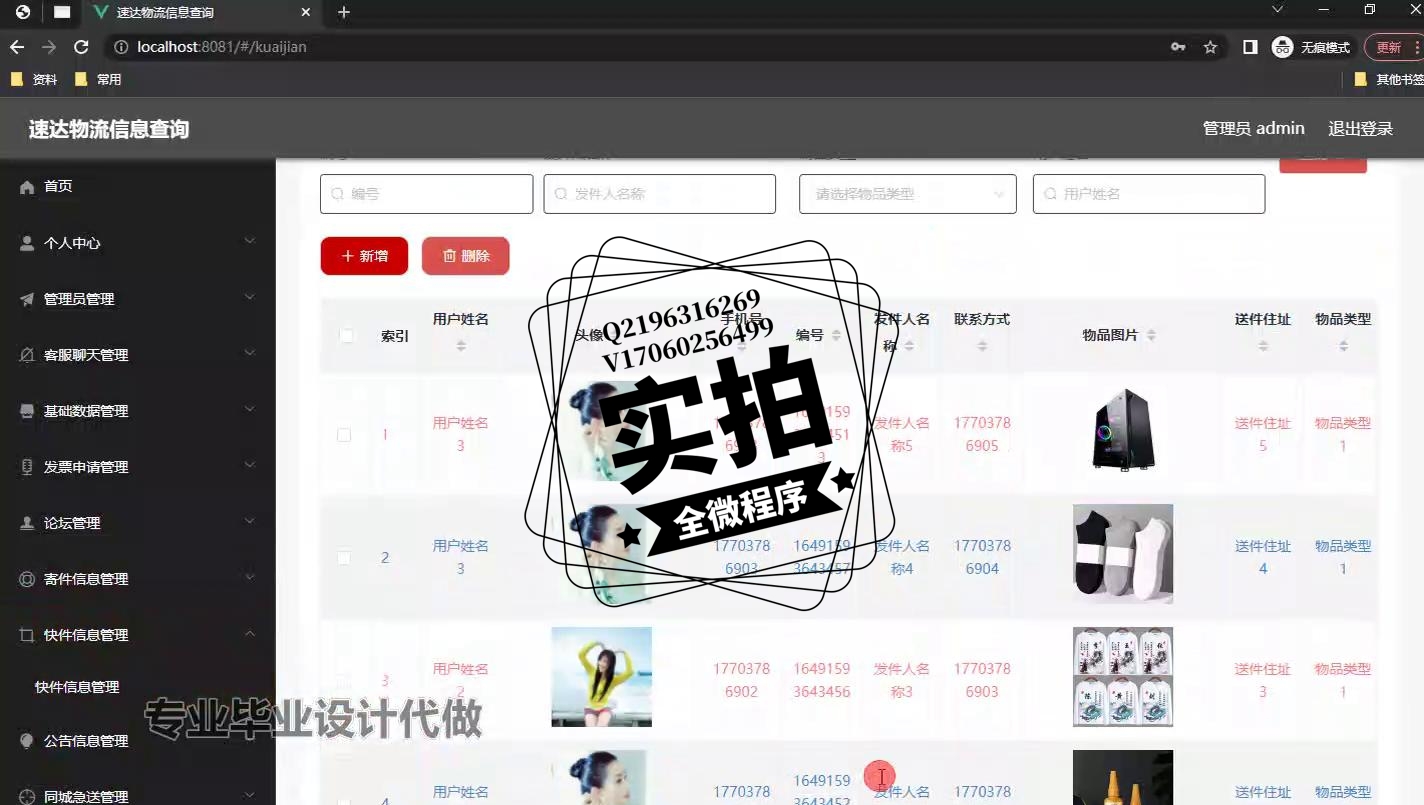Check the checkbox for row 1
This screenshot has width=1424, height=805.
[344, 435]
